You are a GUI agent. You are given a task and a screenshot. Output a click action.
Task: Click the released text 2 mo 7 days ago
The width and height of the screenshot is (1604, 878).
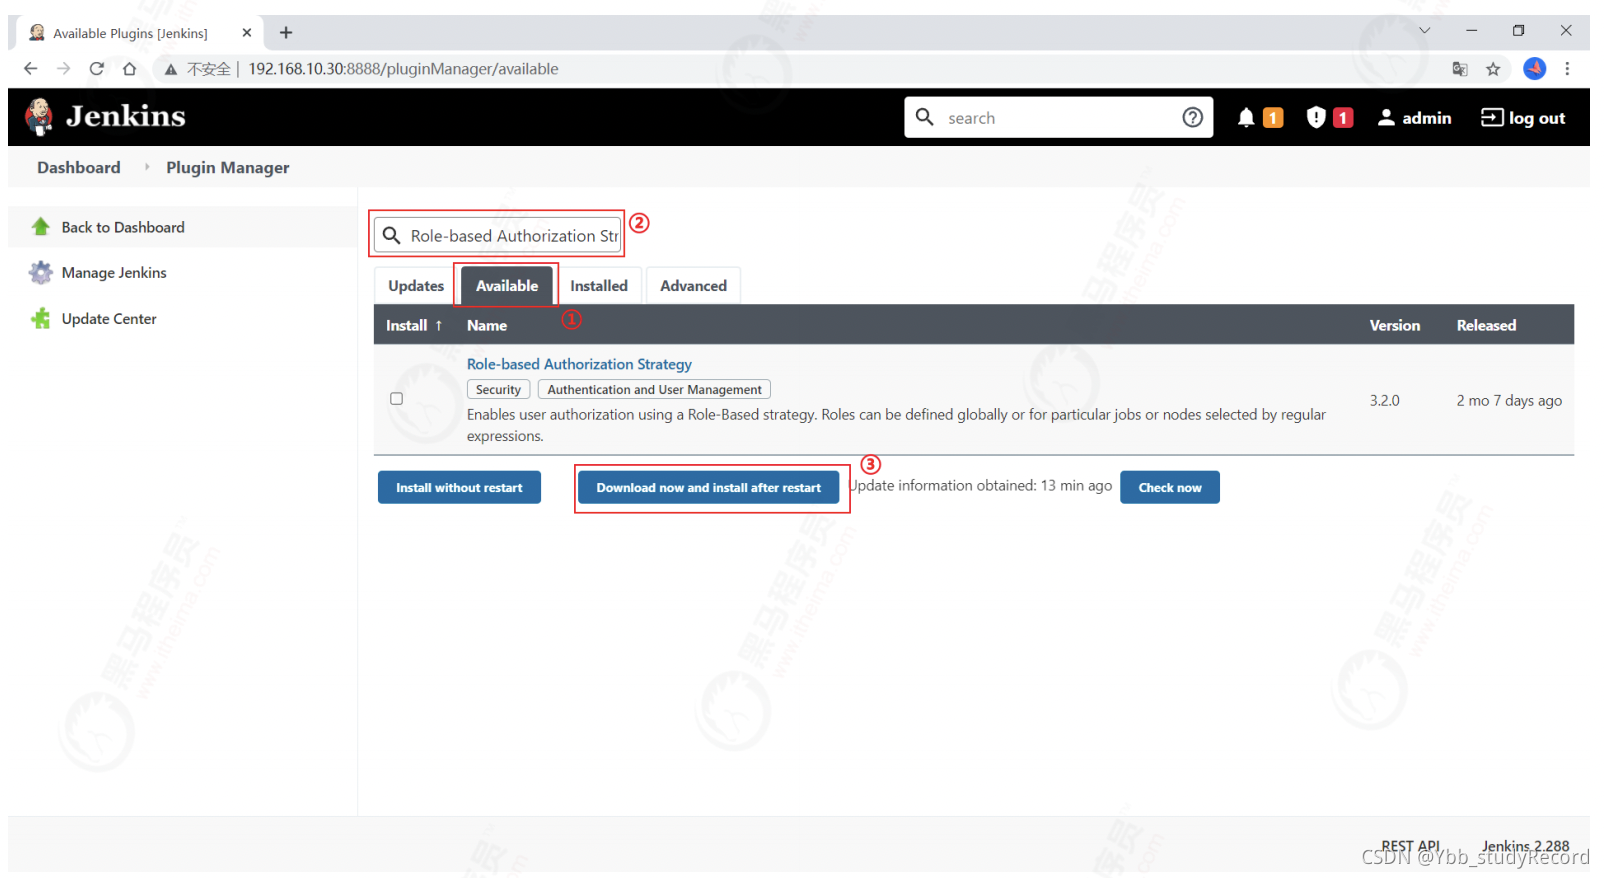coord(1509,400)
